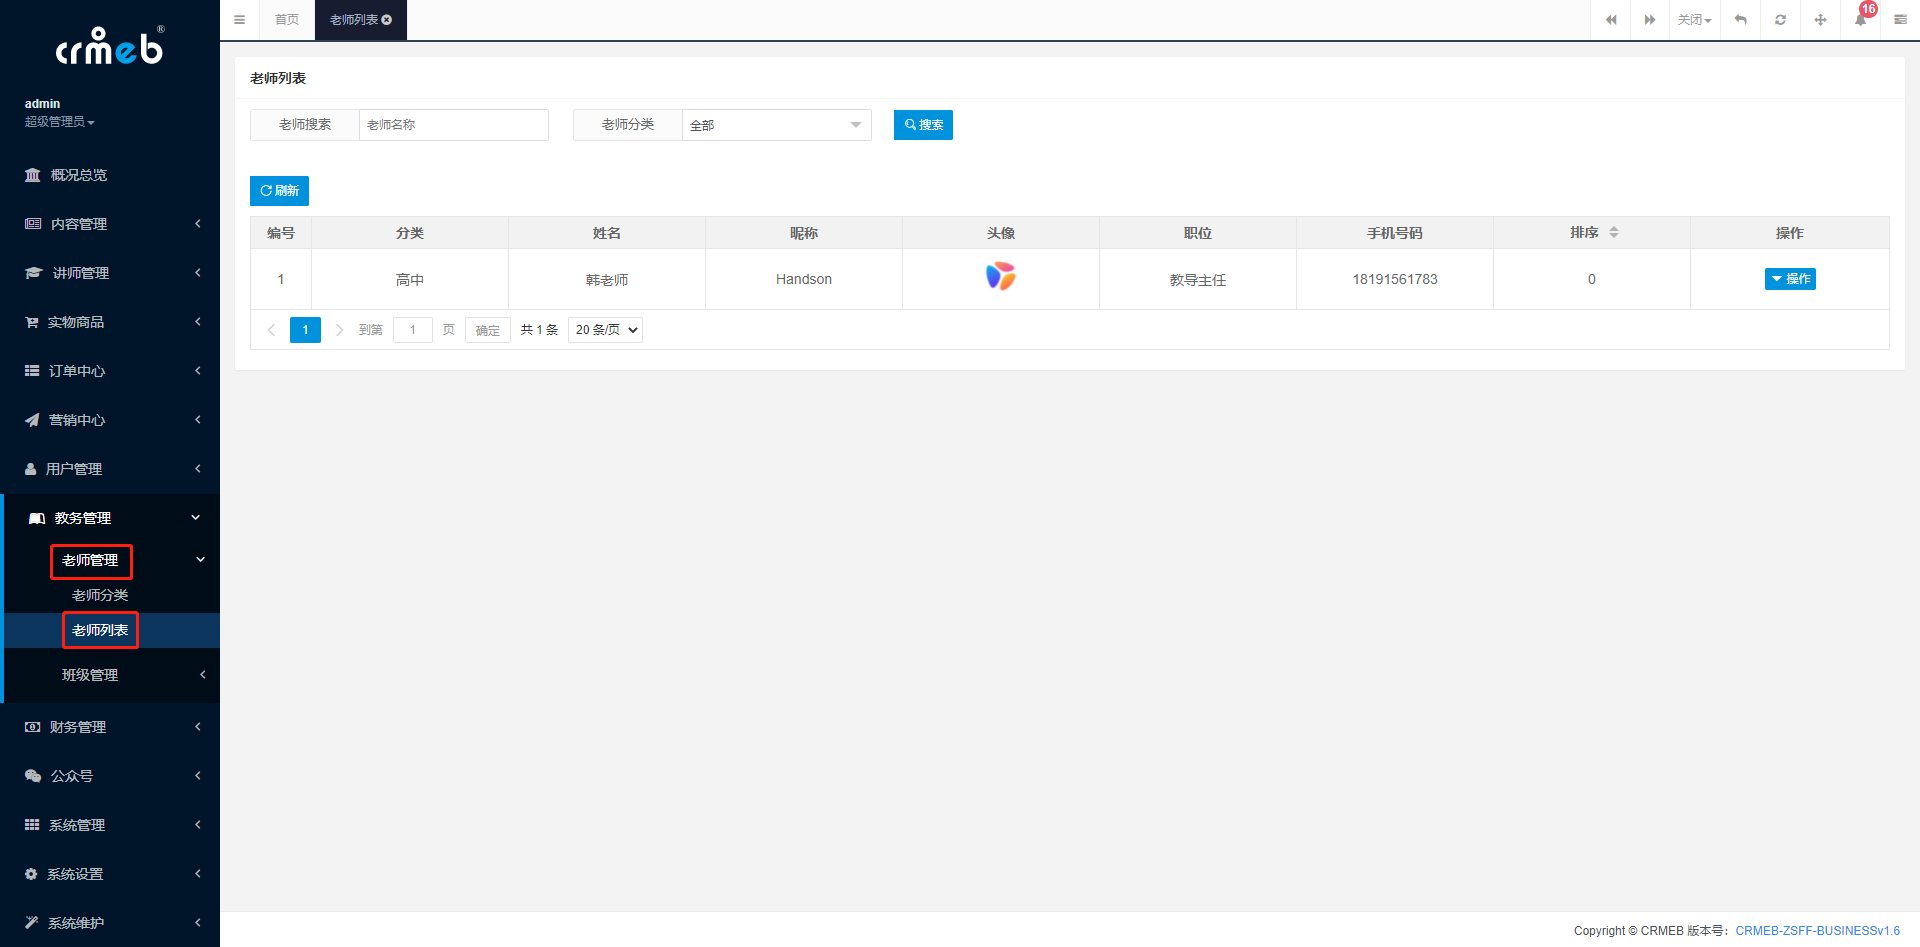Click the 编号 column header
Screen dimensions: 1920x947
281,233
